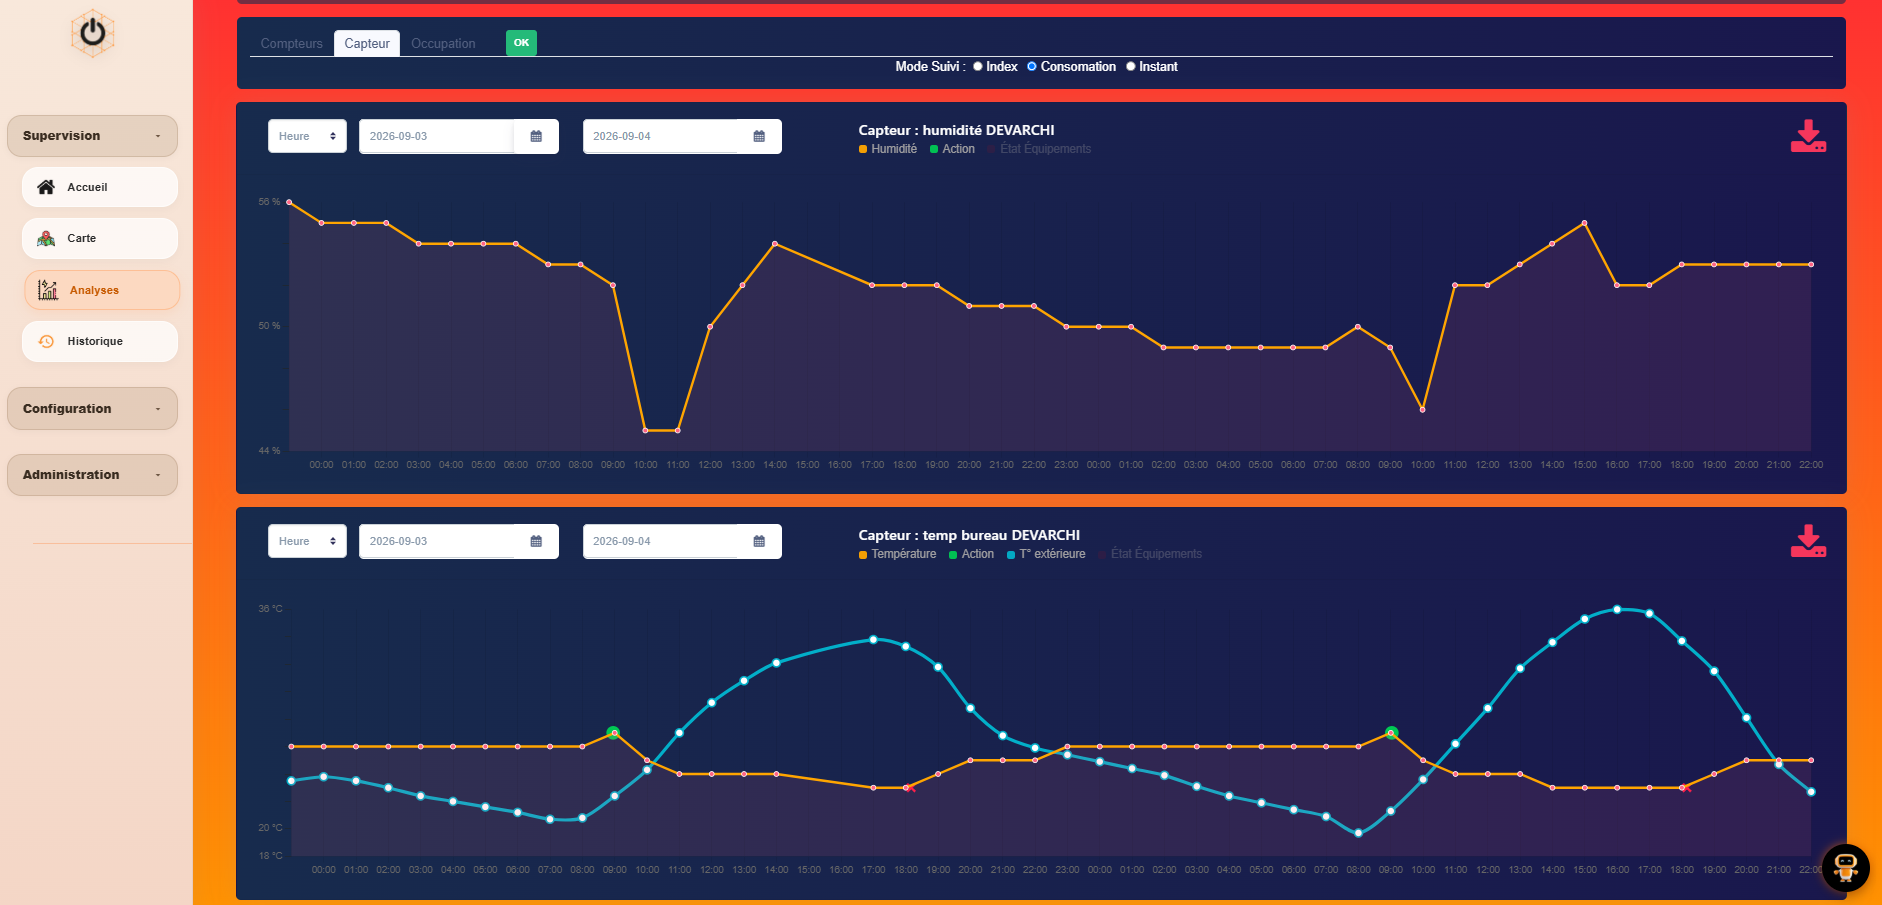Go to the Accueil page

point(100,187)
